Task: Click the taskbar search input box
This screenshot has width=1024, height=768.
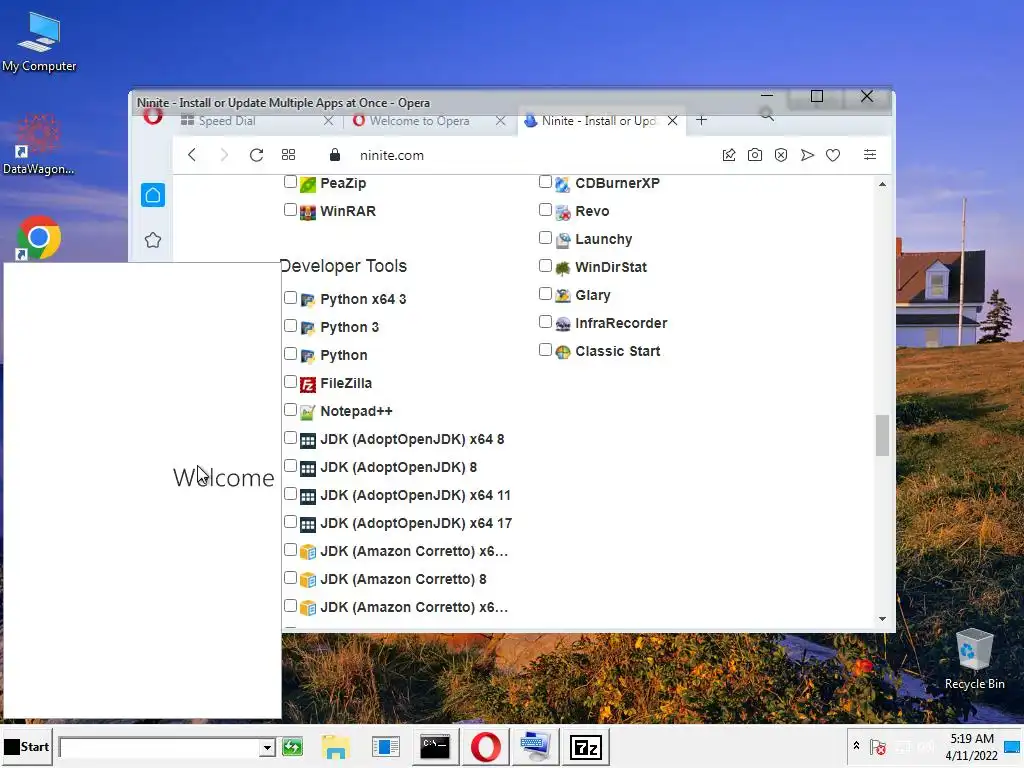Action: [x=159, y=747]
